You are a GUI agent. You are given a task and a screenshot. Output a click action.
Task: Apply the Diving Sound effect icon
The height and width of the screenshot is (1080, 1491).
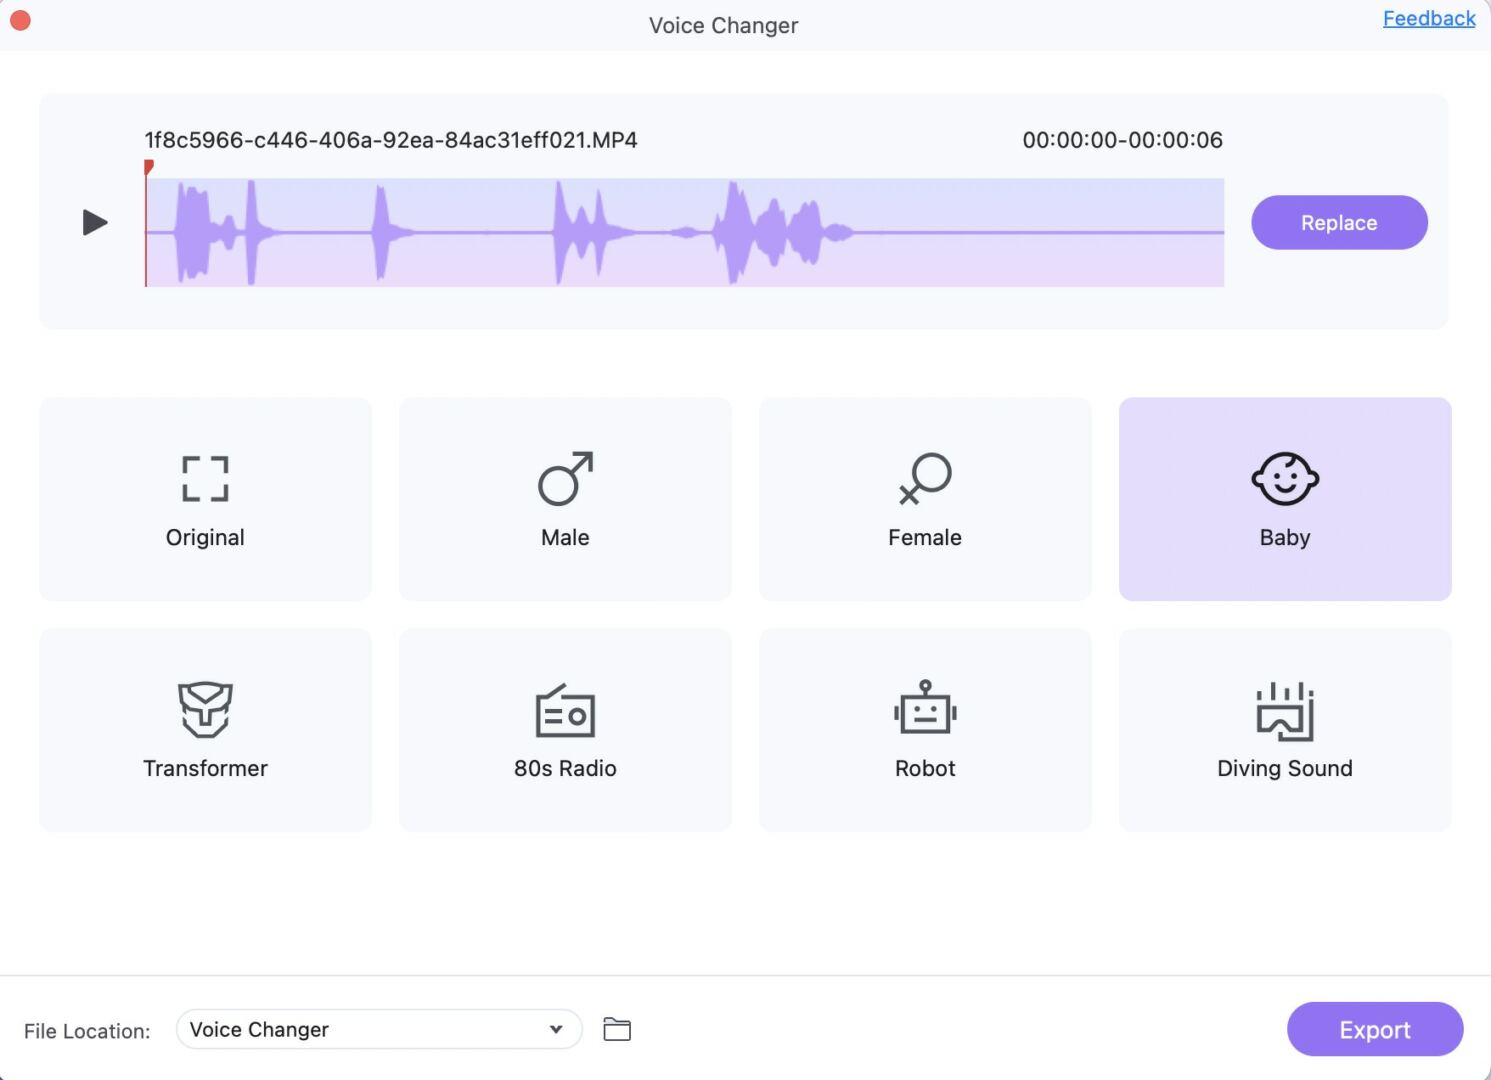(1285, 711)
